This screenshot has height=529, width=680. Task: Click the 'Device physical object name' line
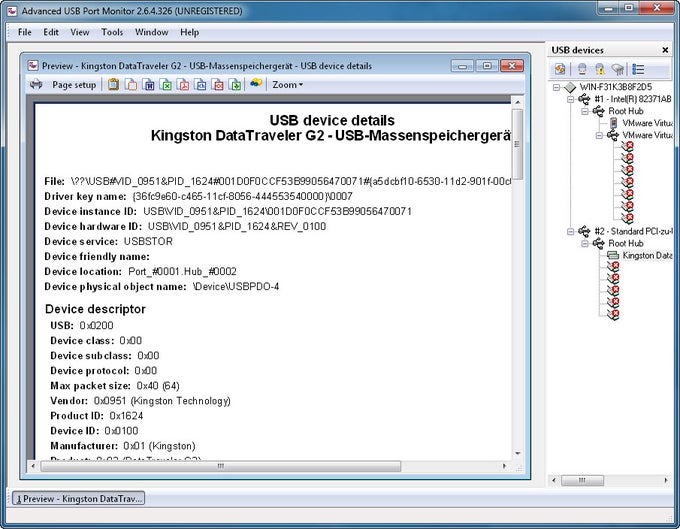pyautogui.click(x=161, y=287)
